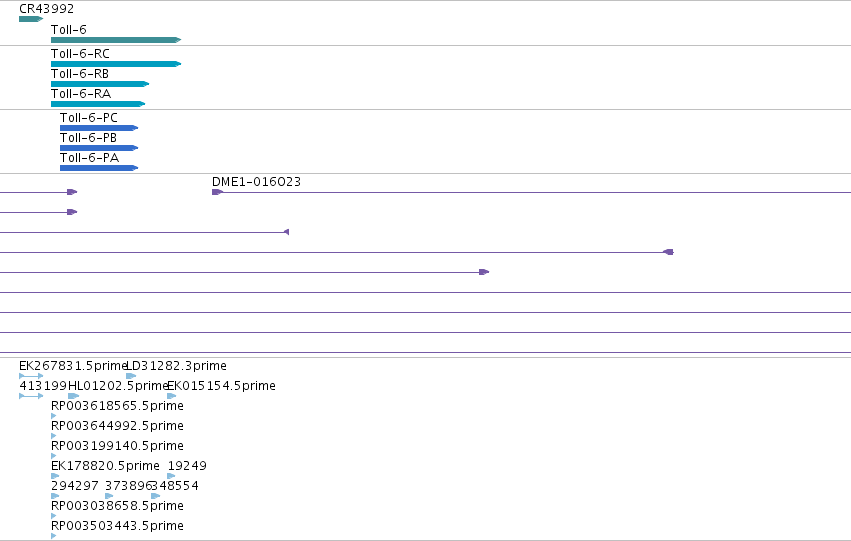This screenshot has height=541, width=851.
Task: Click the EK015154.5prime EST arrow glyph
Action: coord(172,396)
